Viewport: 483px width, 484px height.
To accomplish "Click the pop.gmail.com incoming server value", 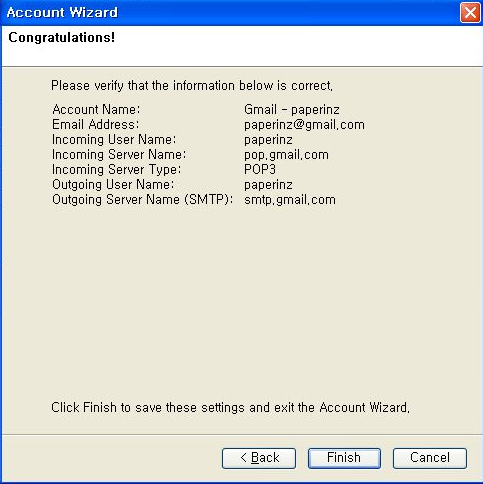I will coord(286,155).
